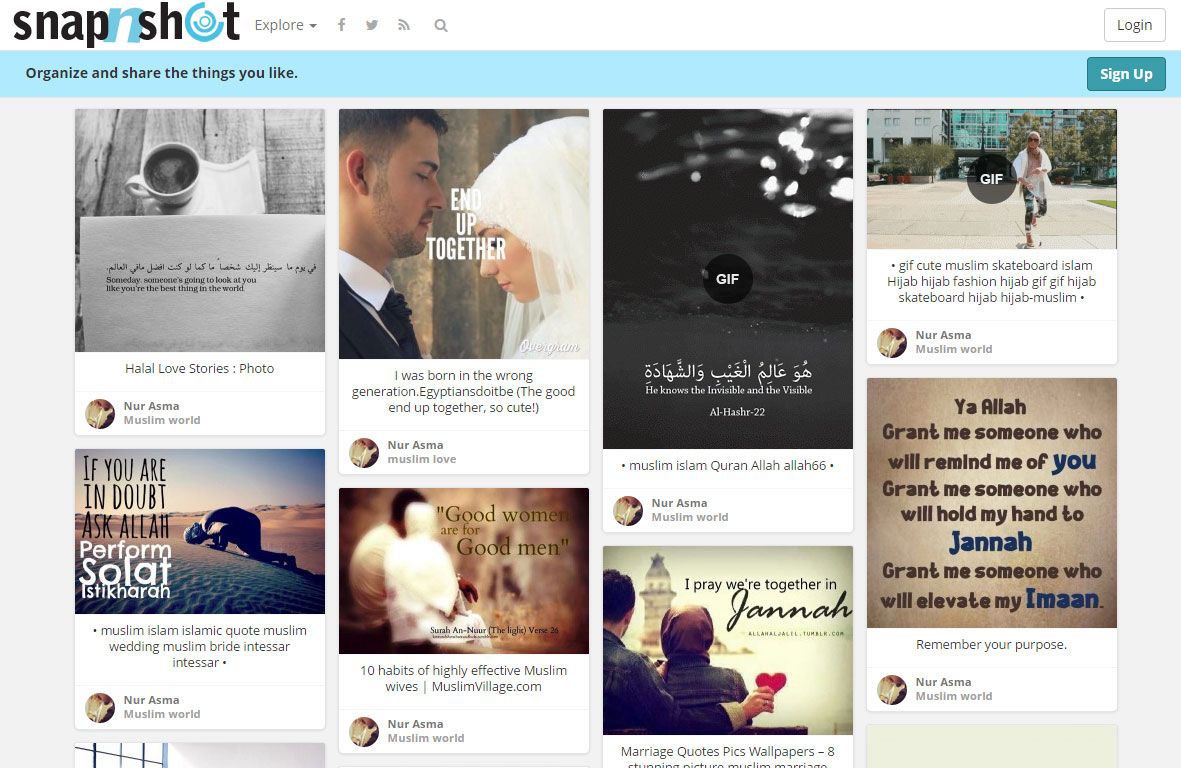Open the "Halal Love Stories : Photo" link
Image resolution: width=1181 pixels, height=768 pixels.
[199, 368]
